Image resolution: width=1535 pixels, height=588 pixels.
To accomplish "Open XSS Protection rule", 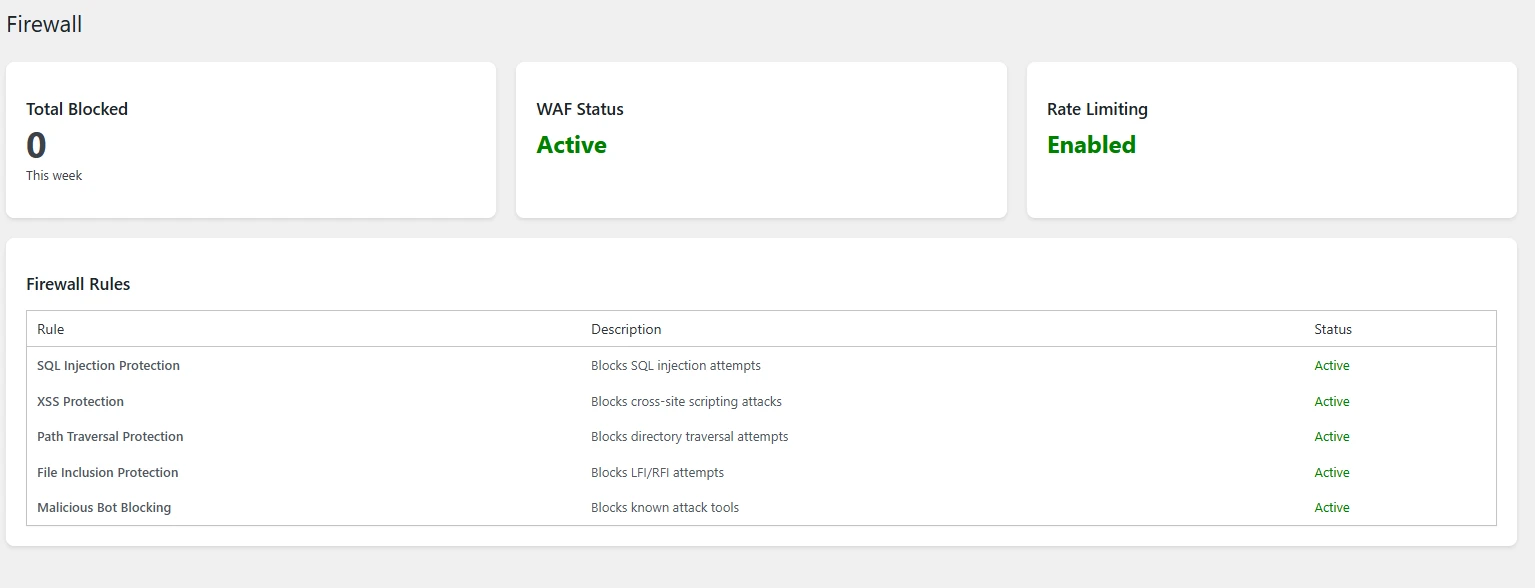I will pyautogui.click(x=80, y=401).
